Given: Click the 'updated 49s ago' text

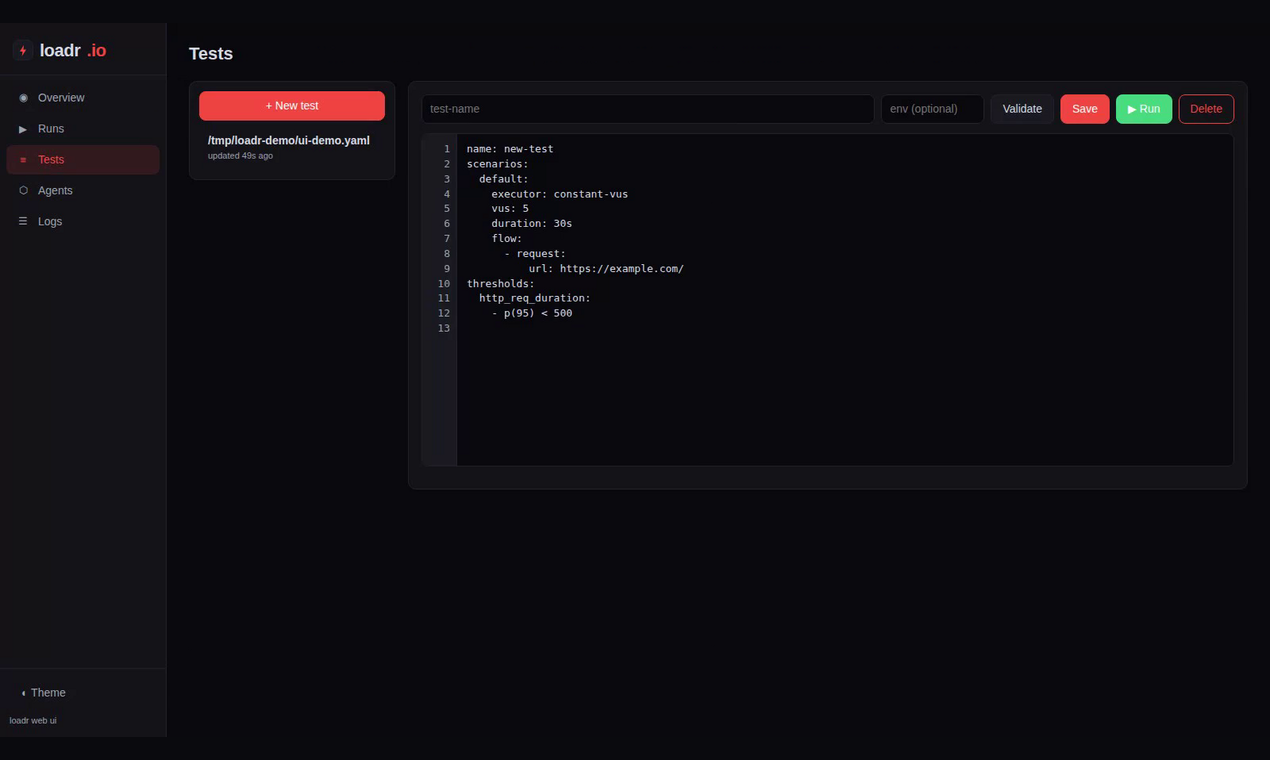Looking at the screenshot, I should coord(240,156).
